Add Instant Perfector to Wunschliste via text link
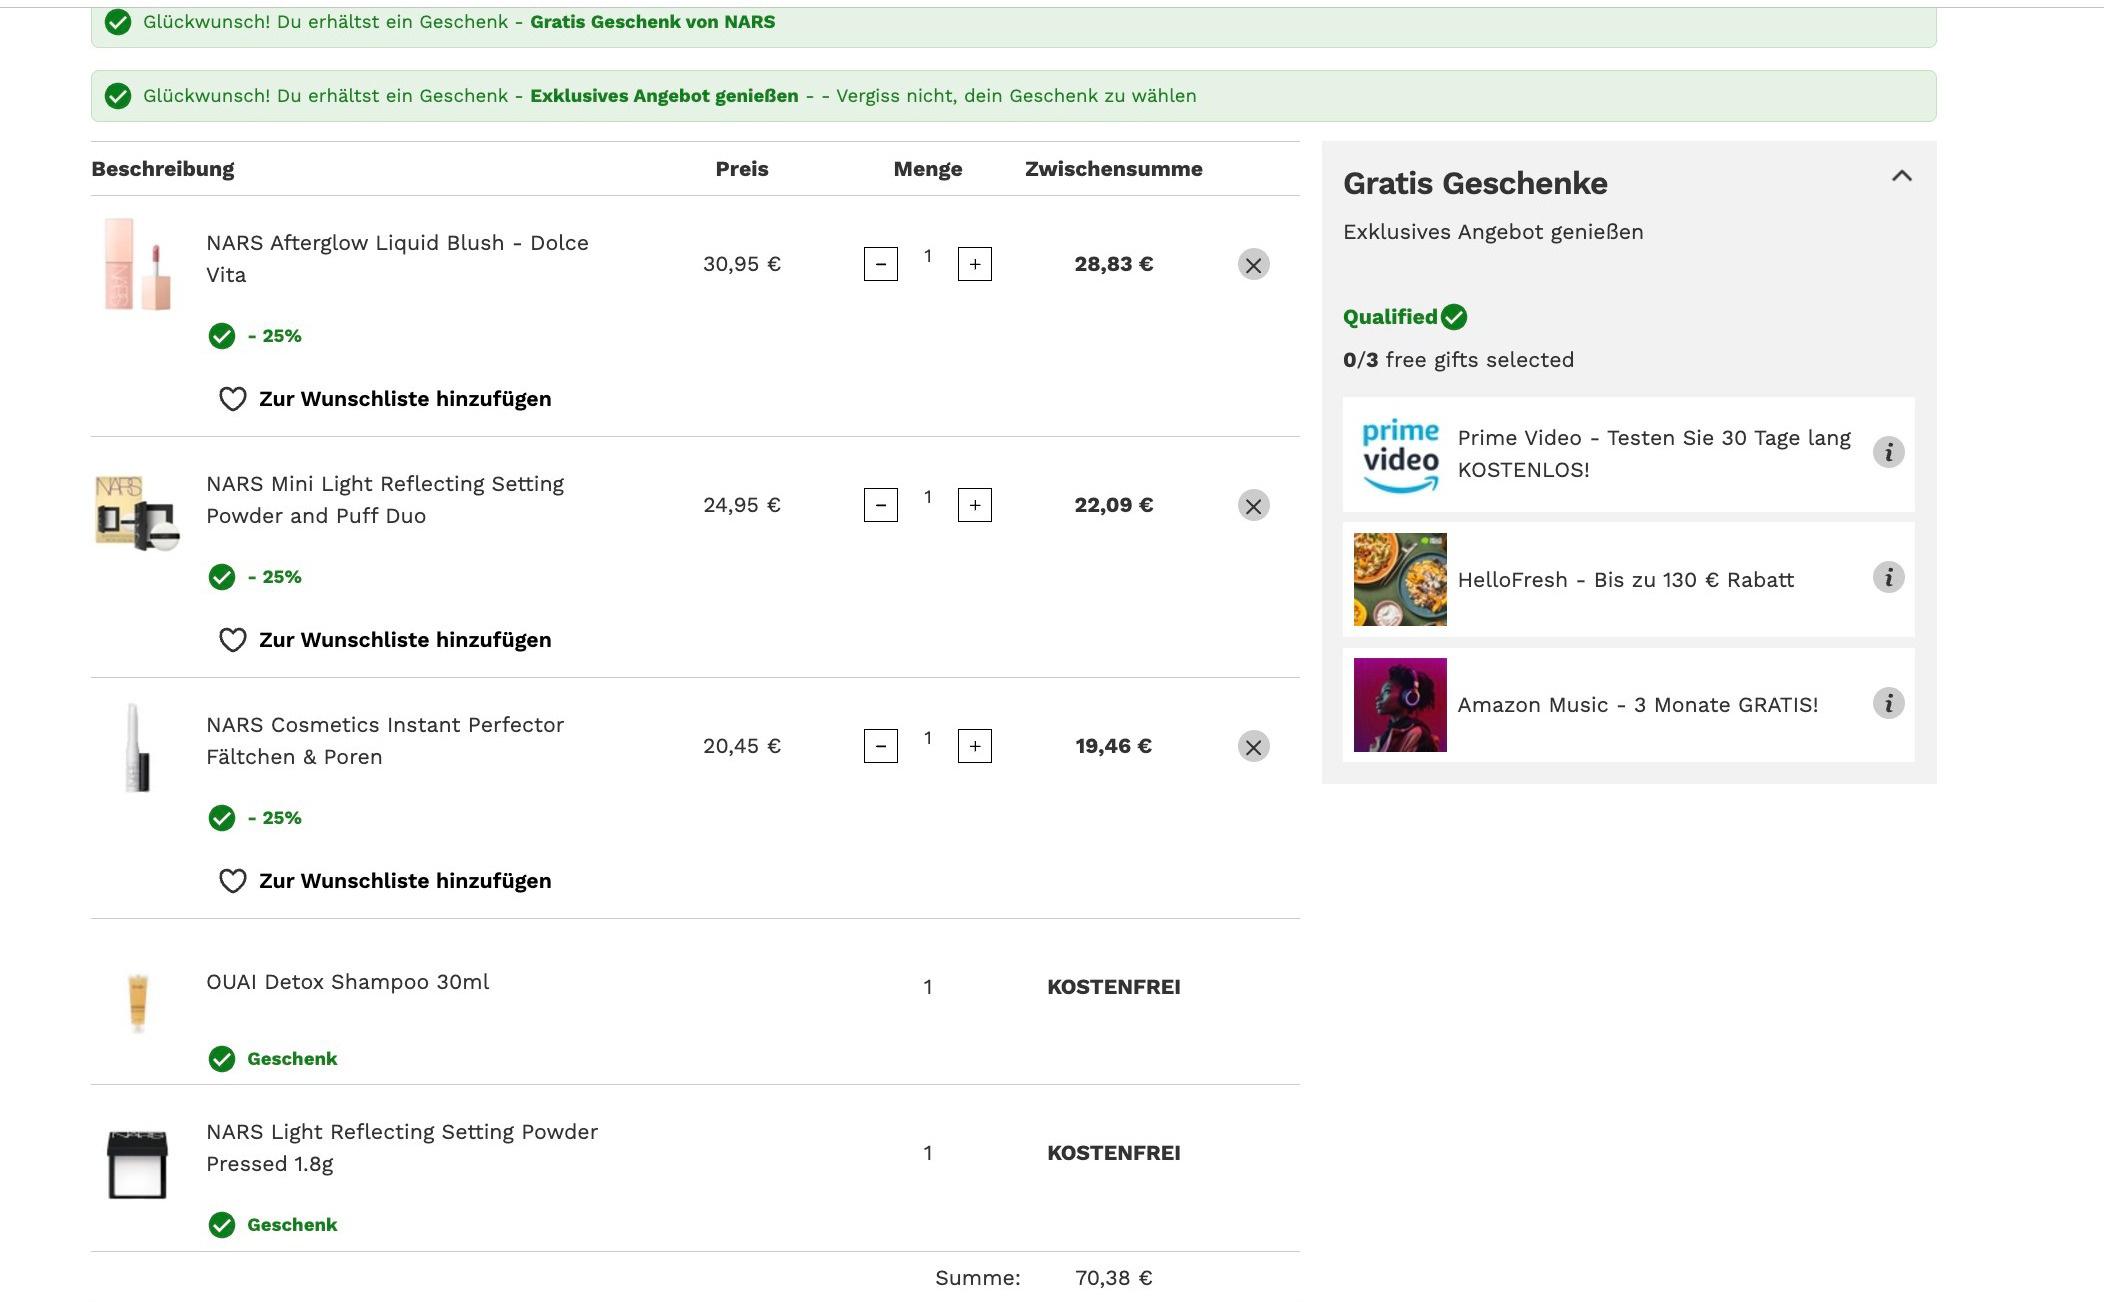The height and width of the screenshot is (1302, 2104). click(405, 881)
